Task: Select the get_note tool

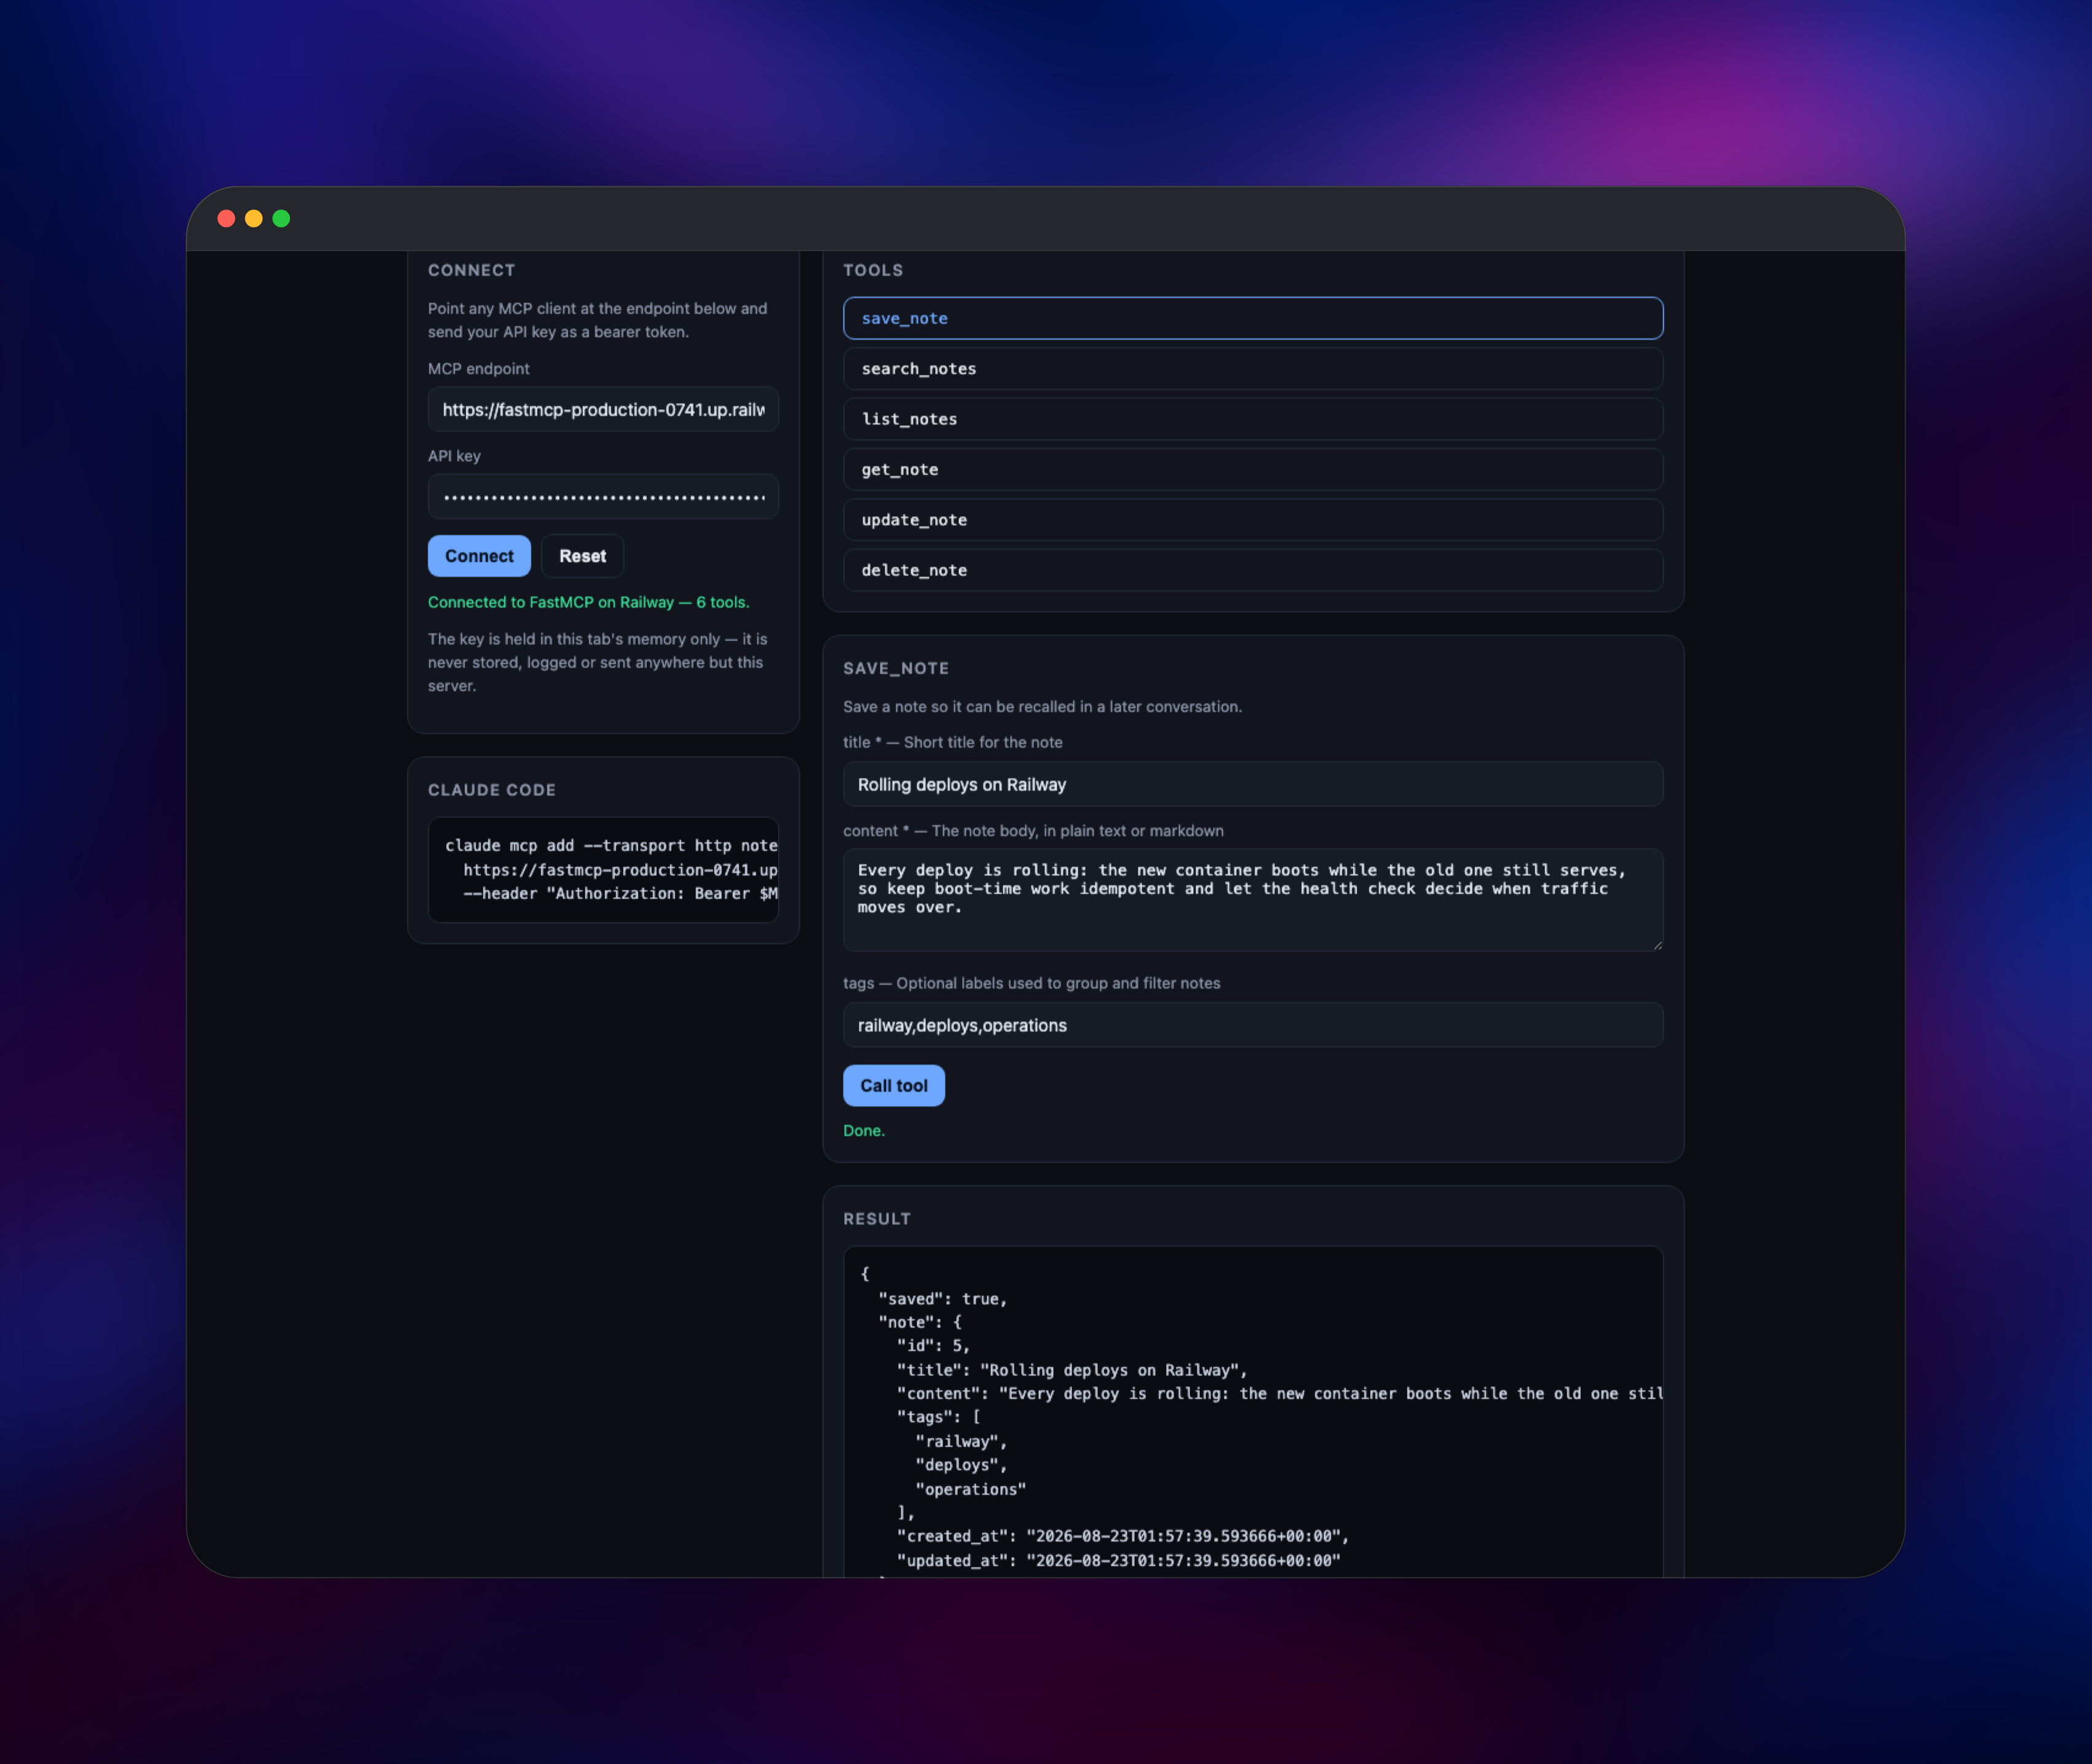Action: 1253,469
